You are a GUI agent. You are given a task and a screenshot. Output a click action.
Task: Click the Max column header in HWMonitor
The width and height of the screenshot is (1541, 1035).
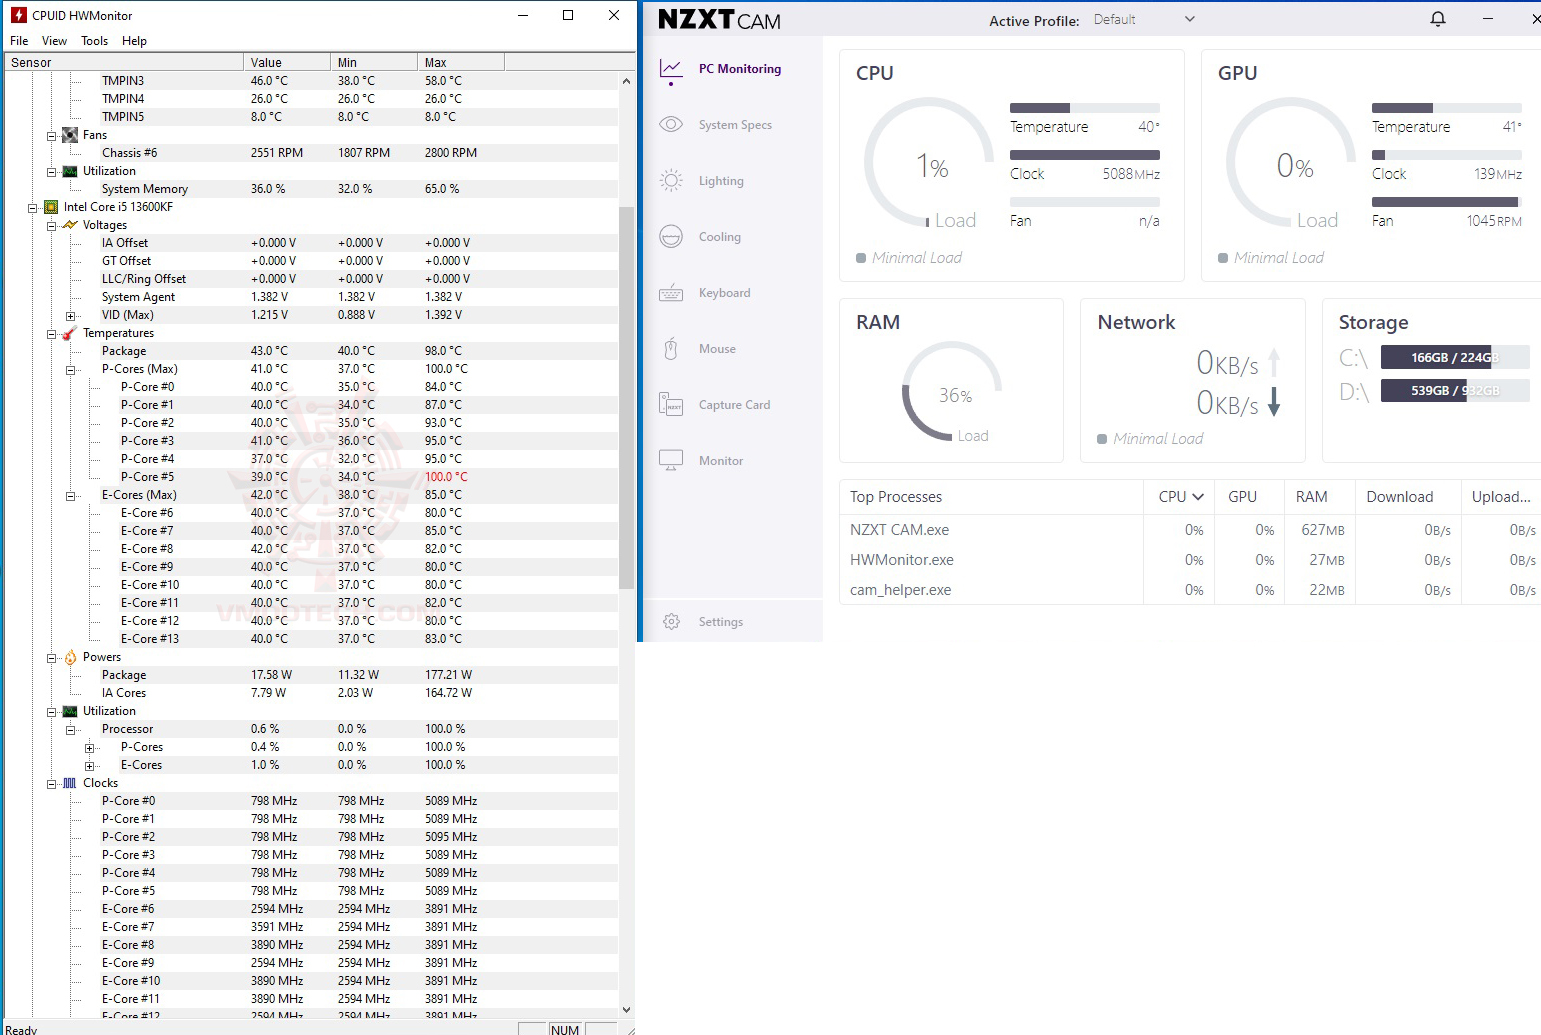[461, 62]
